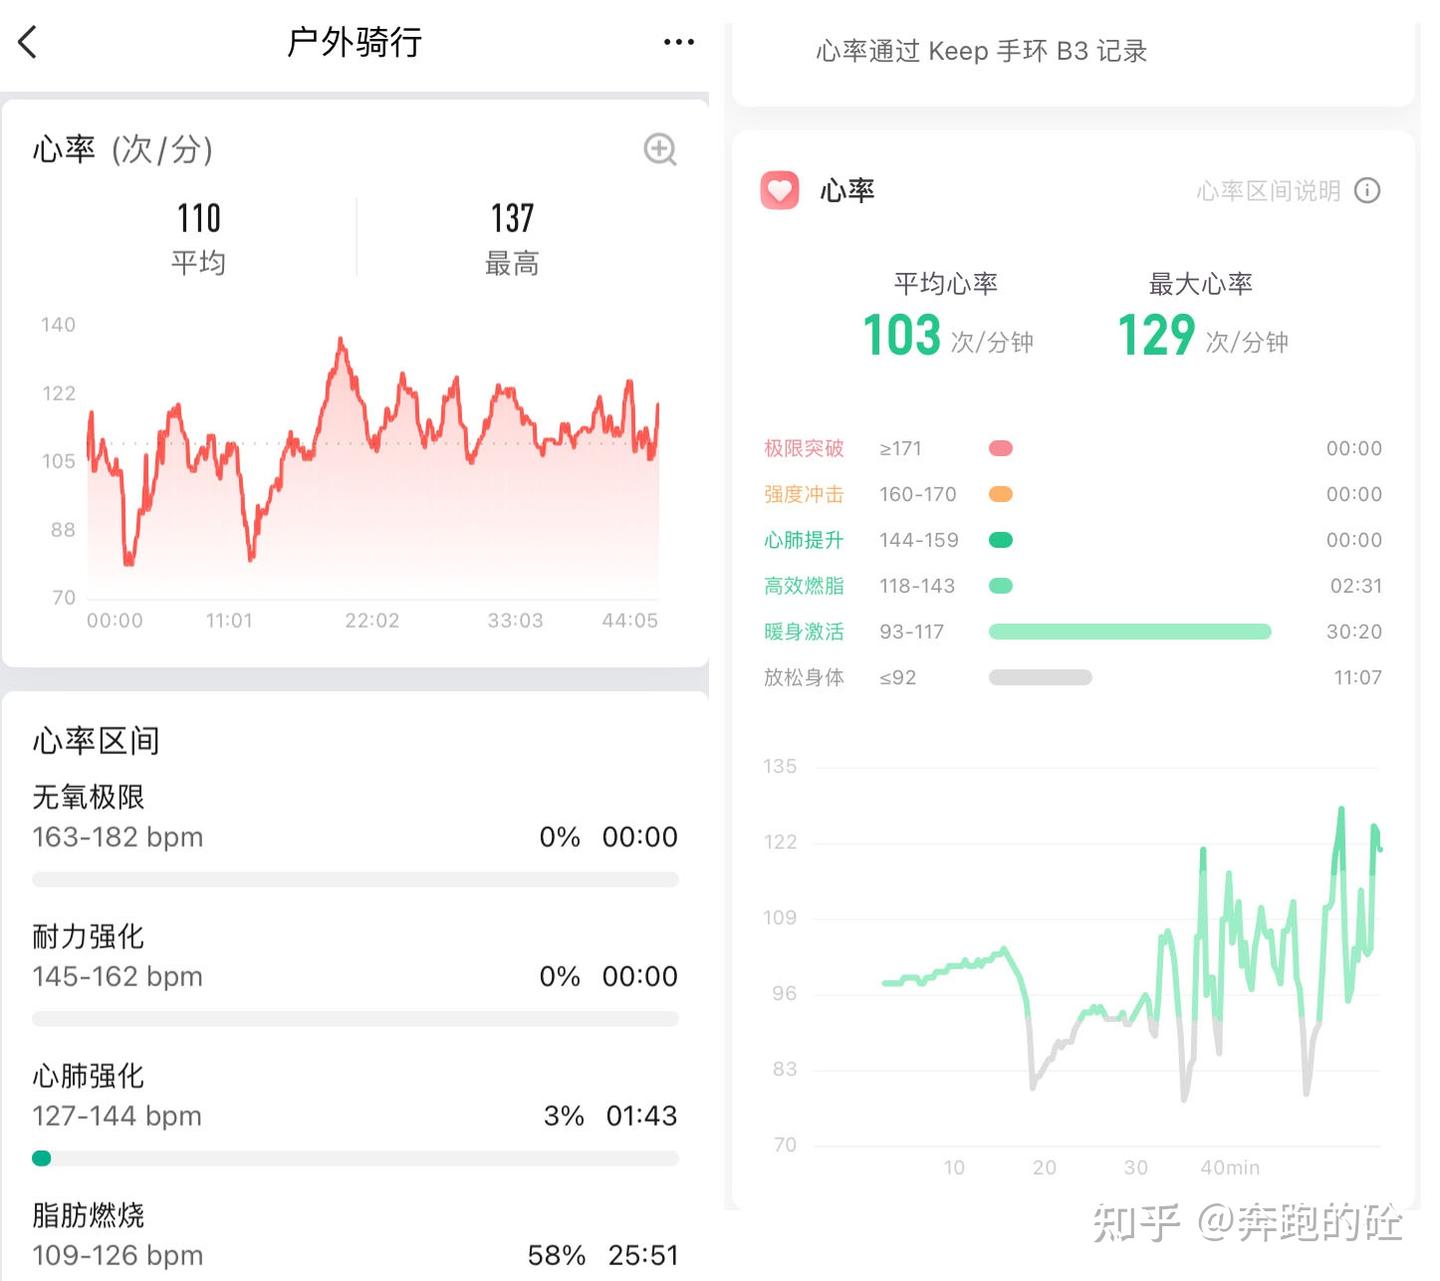Click the 暖身激活 30:20 progress bar

coord(1129,631)
